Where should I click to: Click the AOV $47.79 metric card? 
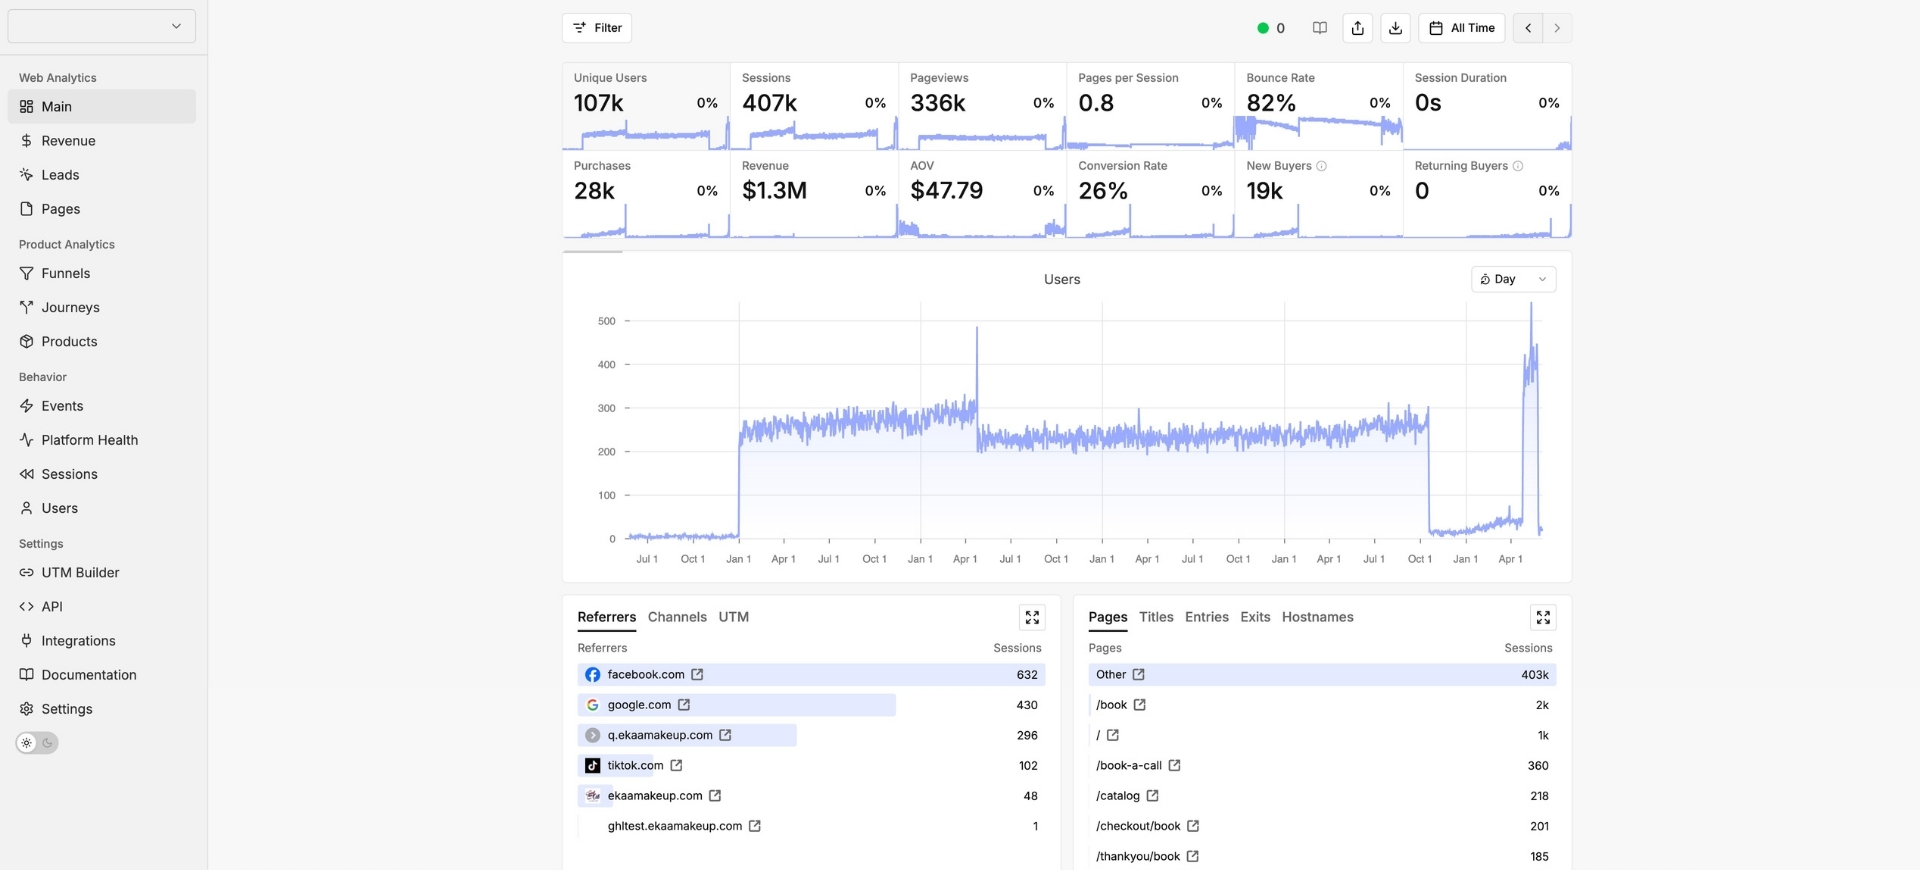point(982,195)
